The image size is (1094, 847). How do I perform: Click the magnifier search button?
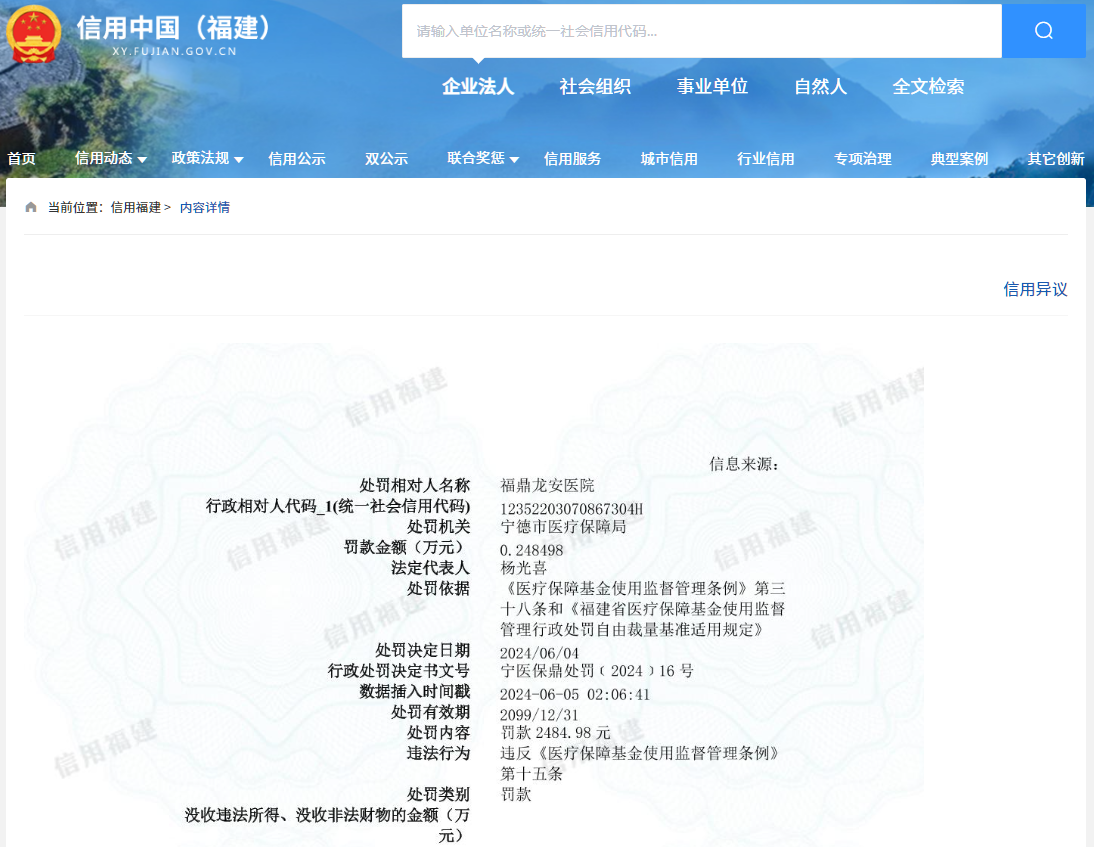coord(1043,31)
